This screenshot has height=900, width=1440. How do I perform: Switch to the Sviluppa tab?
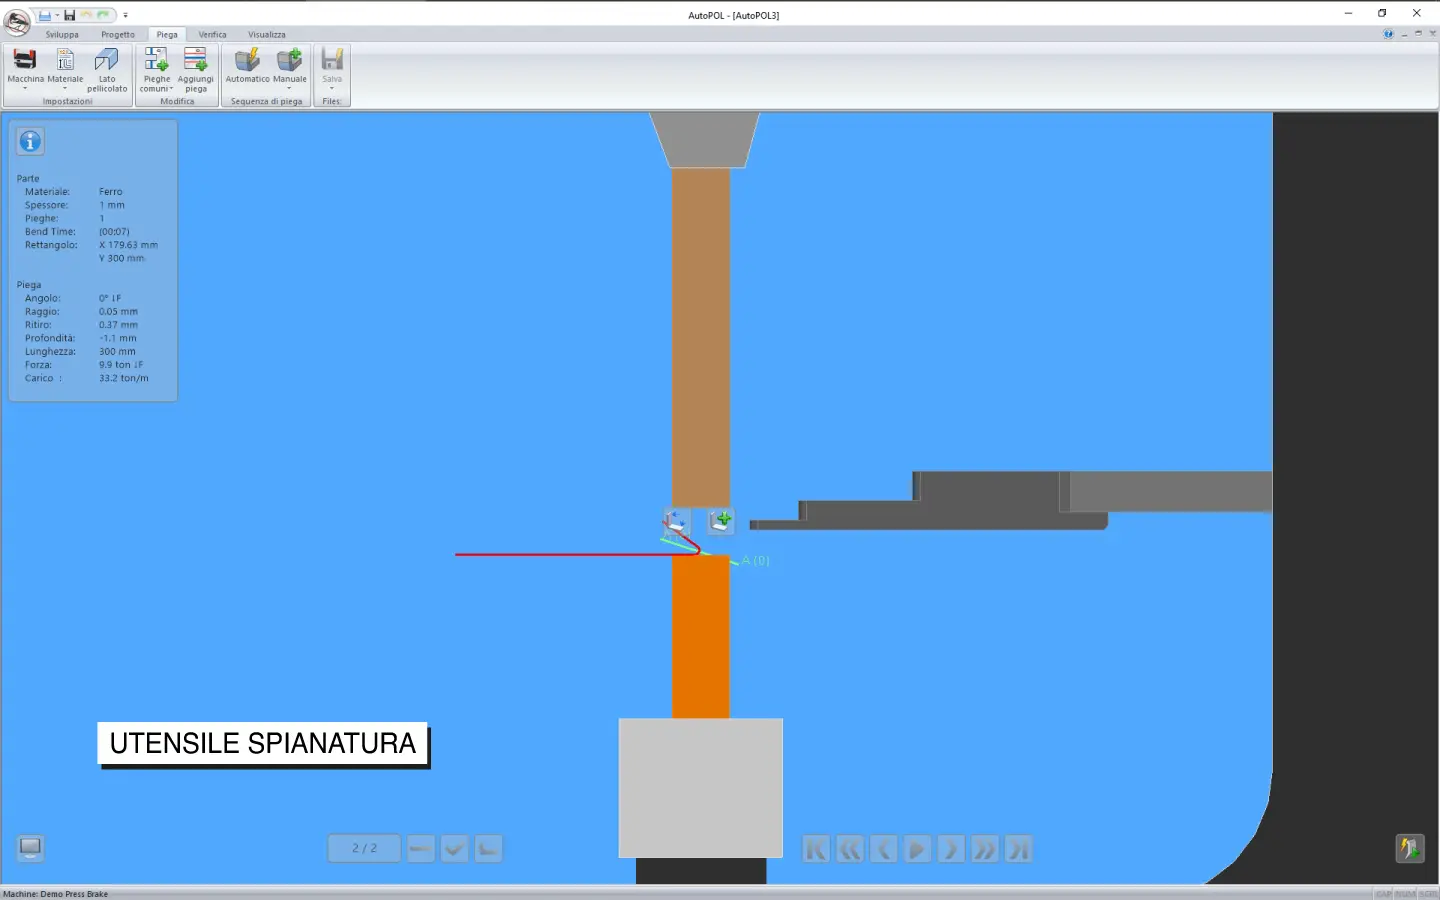tap(62, 35)
